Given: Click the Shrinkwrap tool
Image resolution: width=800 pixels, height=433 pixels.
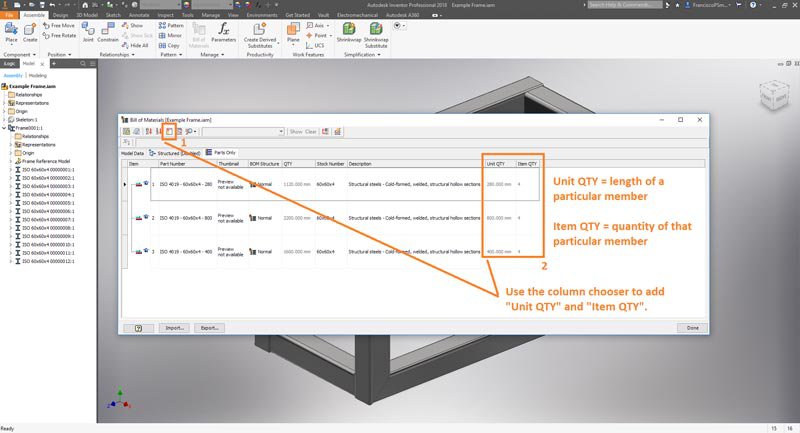Looking at the screenshot, I should 349,33.
